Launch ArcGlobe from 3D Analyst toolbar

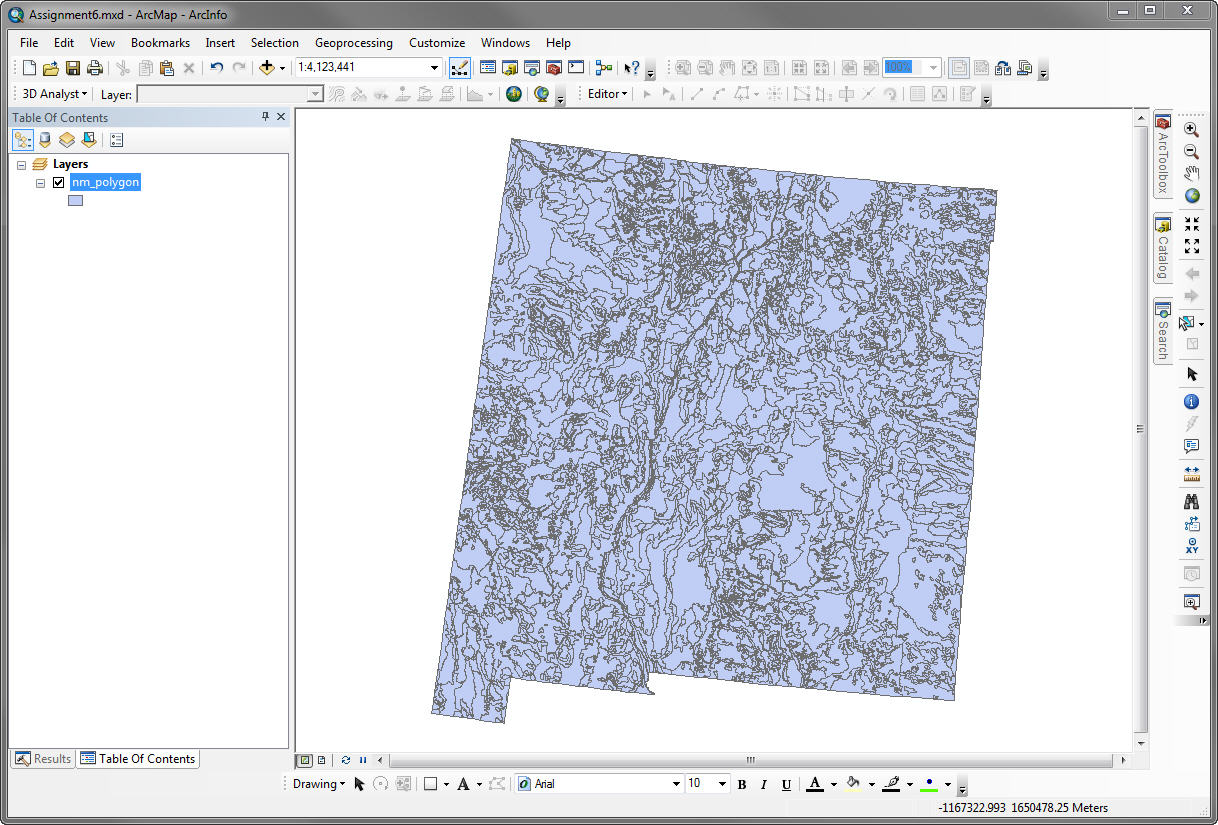tap(541, 94)
